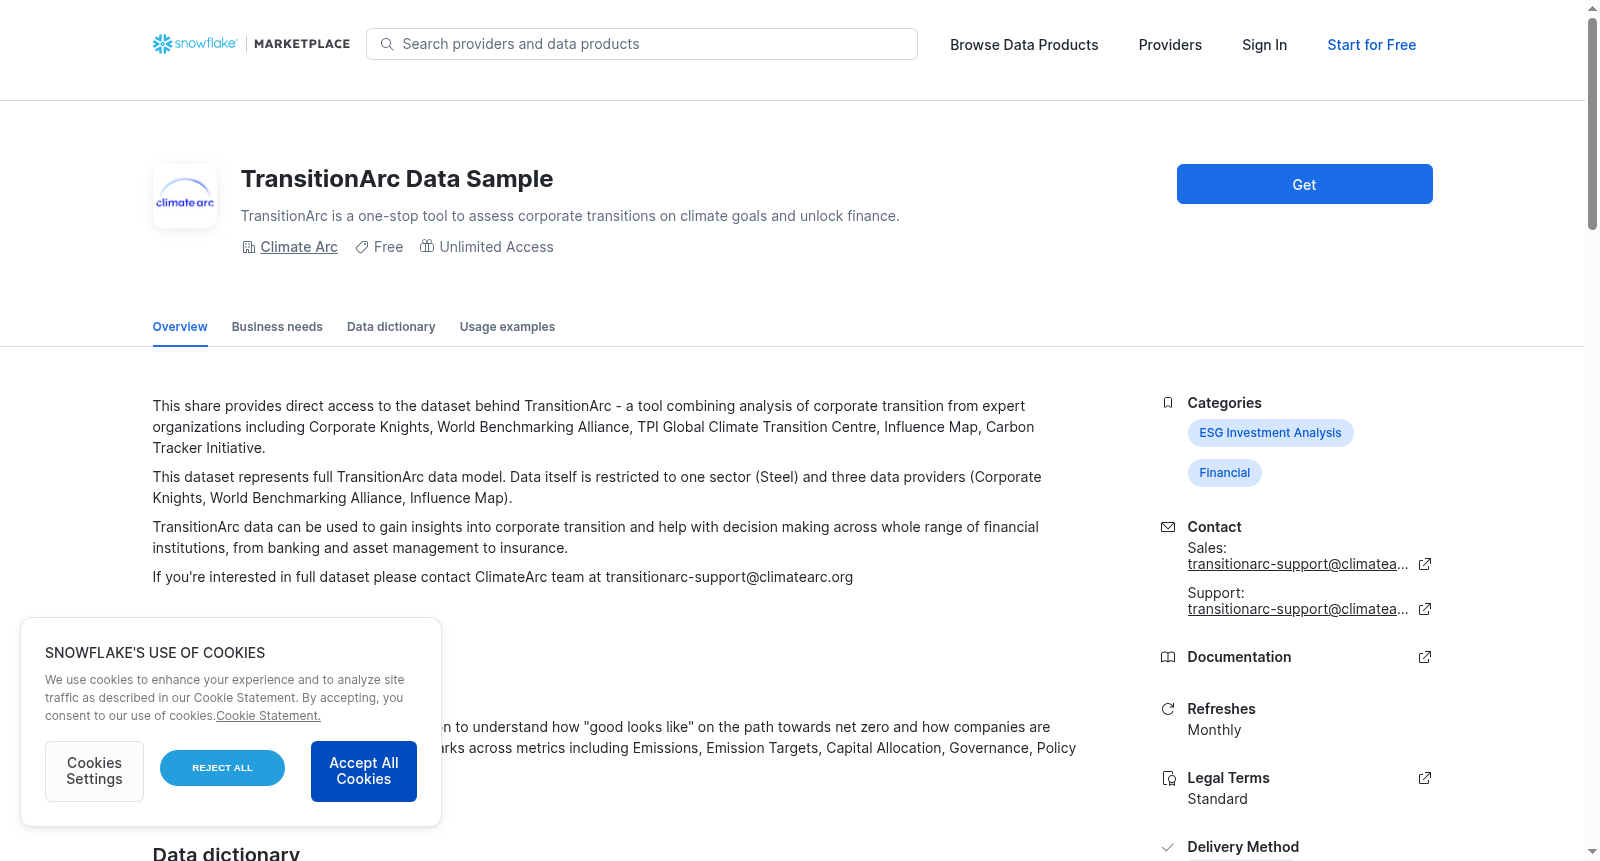Click the Categories bookmark icon
The height and width of the screenshot is (861, 1600).
[x=1168, y=403]
